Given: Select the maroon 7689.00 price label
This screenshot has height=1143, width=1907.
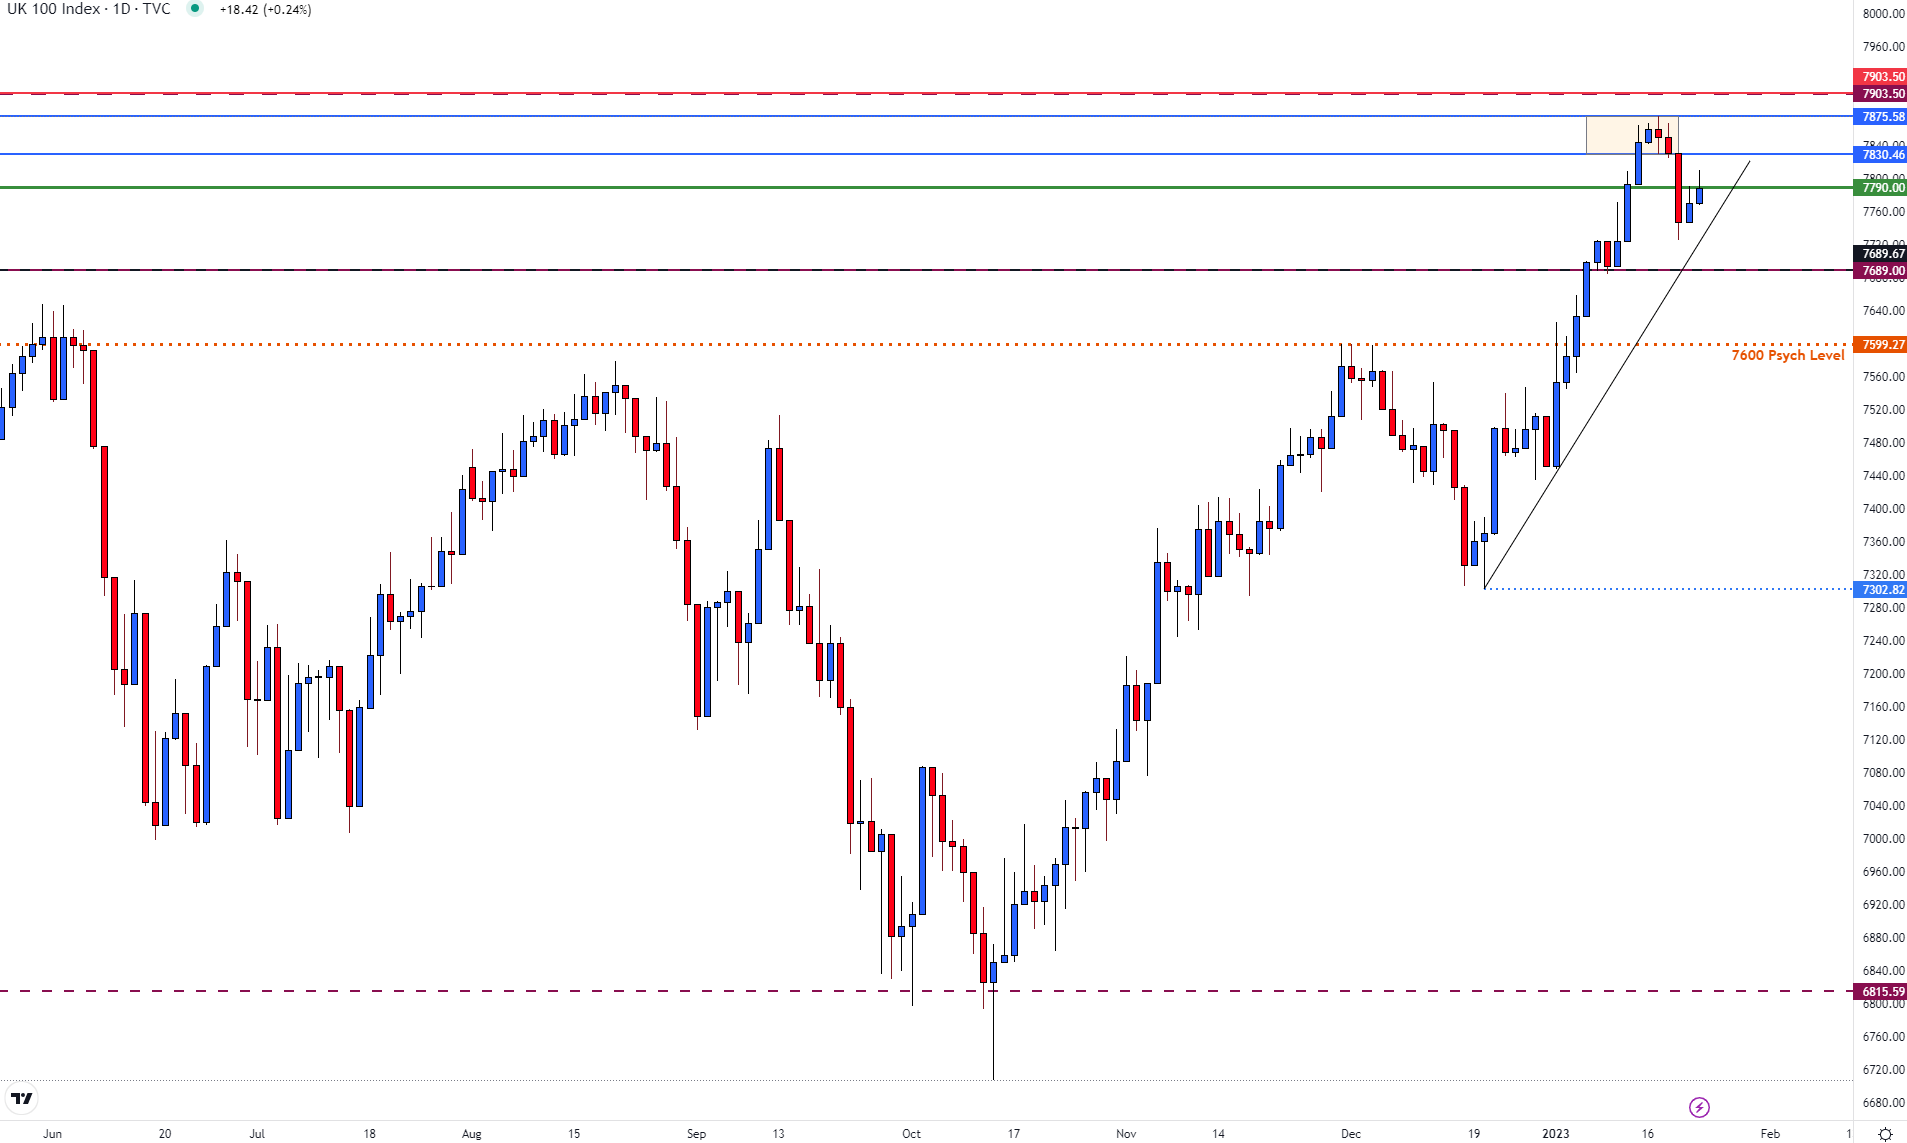Looking at the screenshot, I should pos(1880,271).
